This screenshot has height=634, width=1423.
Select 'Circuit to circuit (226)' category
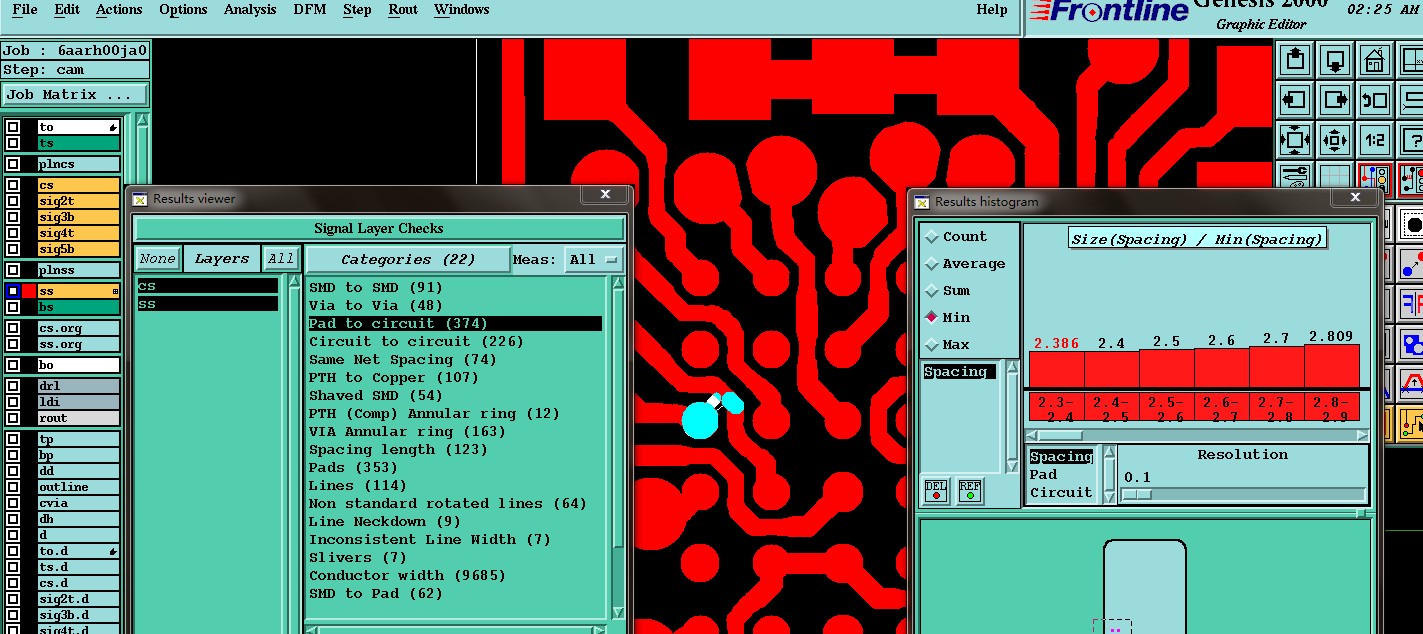pyautogui.click(x=455, y=342)
